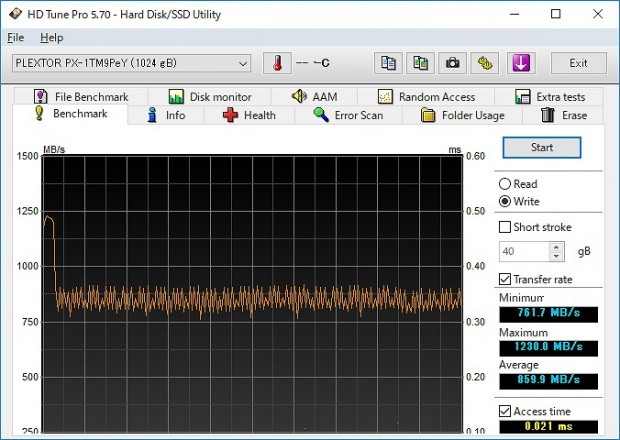Viewport: 620px width, 440px height.
Task: Copy info text to clipboard icon
Action: pos(389,63)
